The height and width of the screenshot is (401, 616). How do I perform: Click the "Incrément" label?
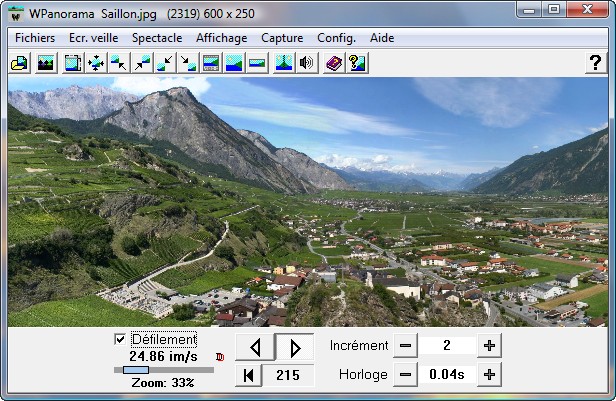tap(359, 346)
